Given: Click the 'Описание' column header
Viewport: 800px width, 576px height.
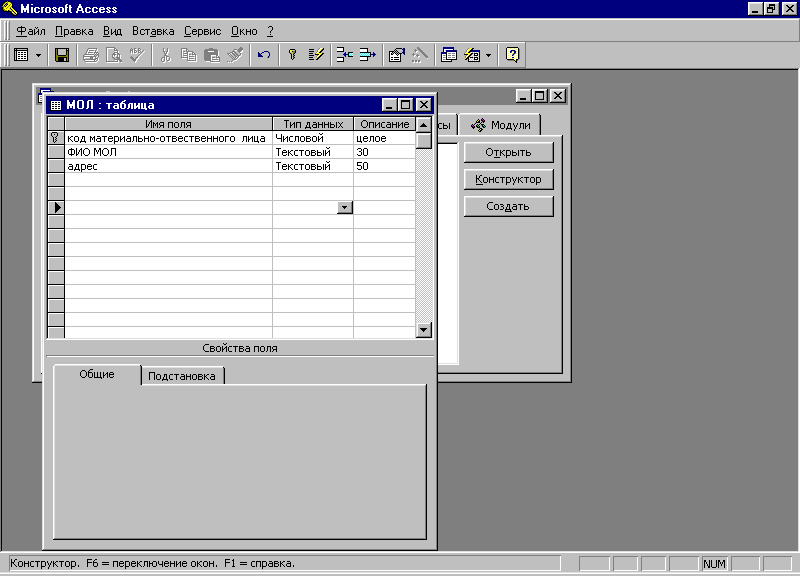Looking at the screenshot, I should 384,124.
